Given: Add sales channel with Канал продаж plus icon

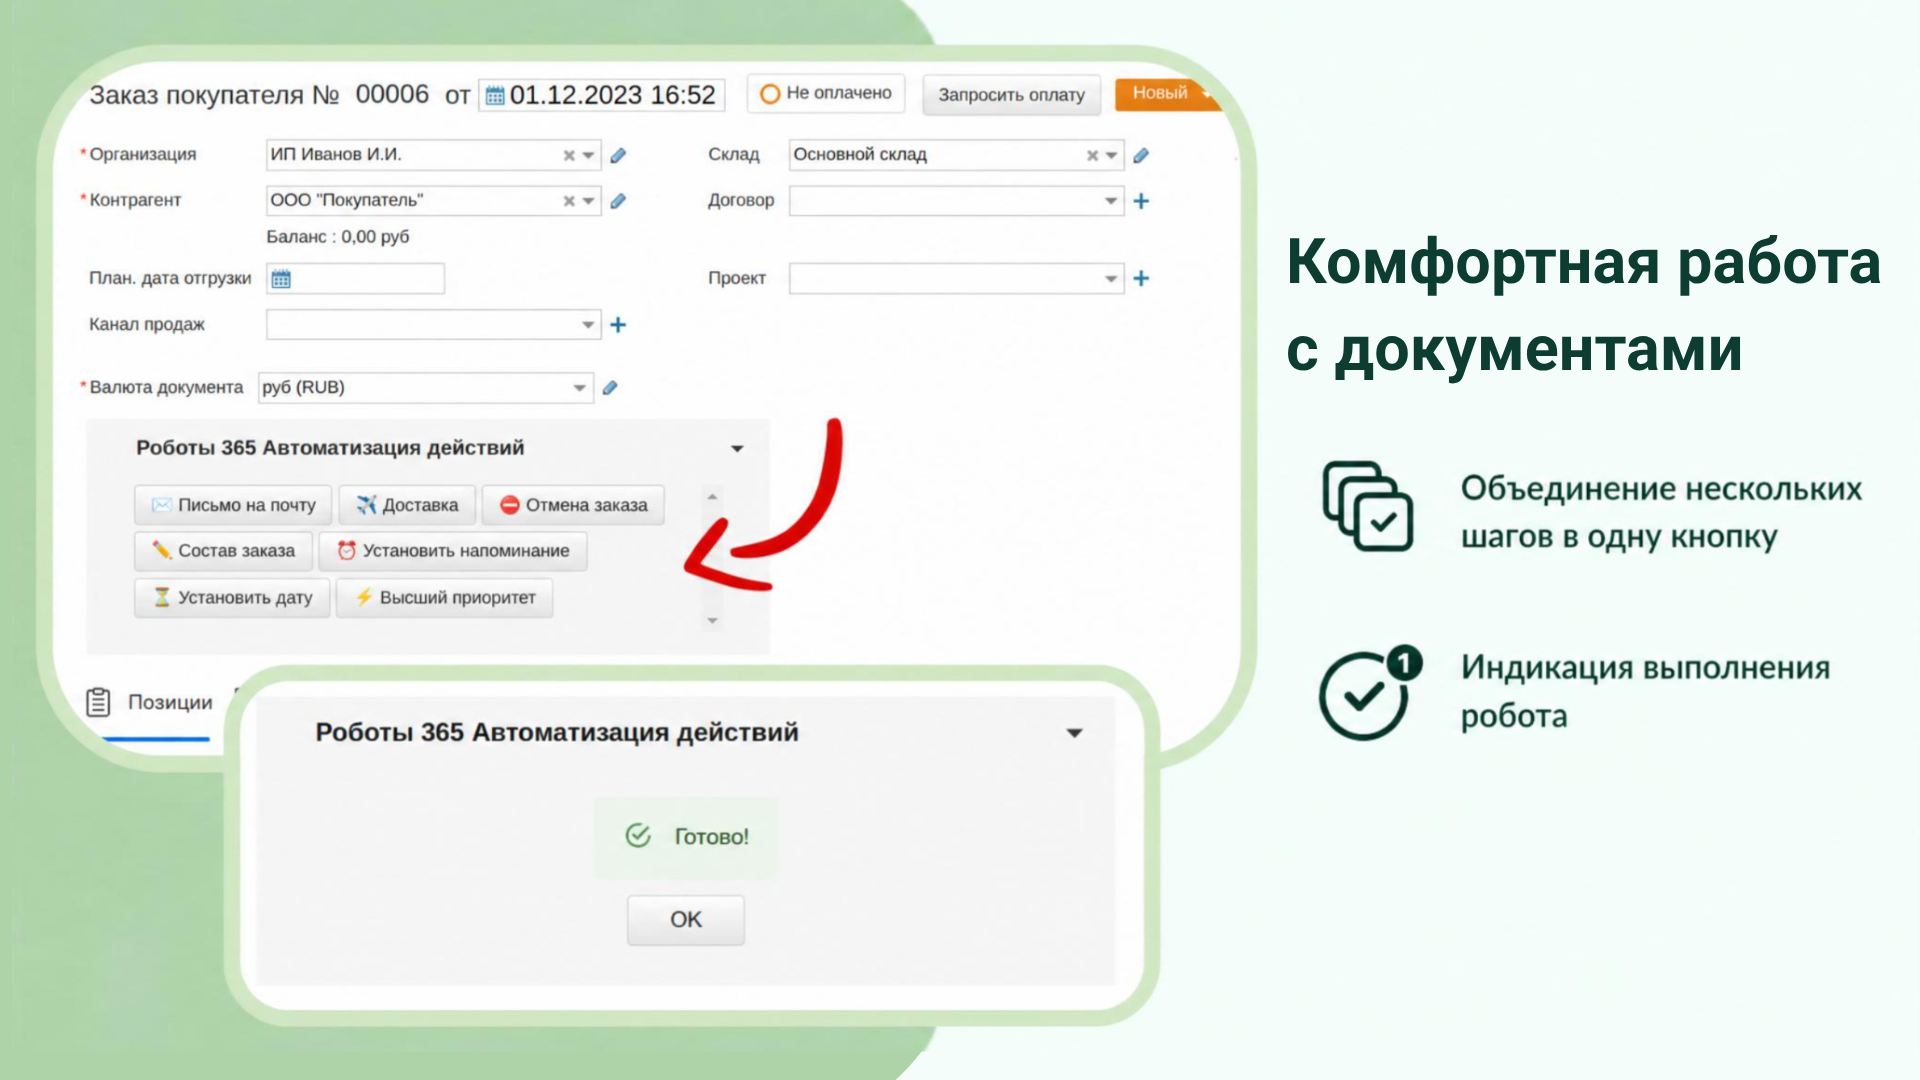Looking at the screenshot, I should pos(618,325).
